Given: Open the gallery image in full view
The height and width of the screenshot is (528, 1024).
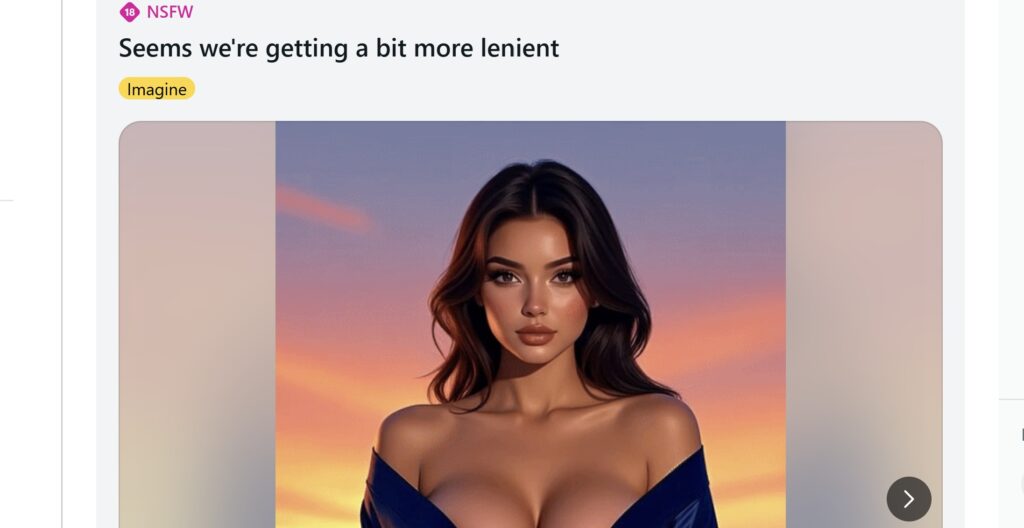Looking at the screenshot, I should 530,325.
